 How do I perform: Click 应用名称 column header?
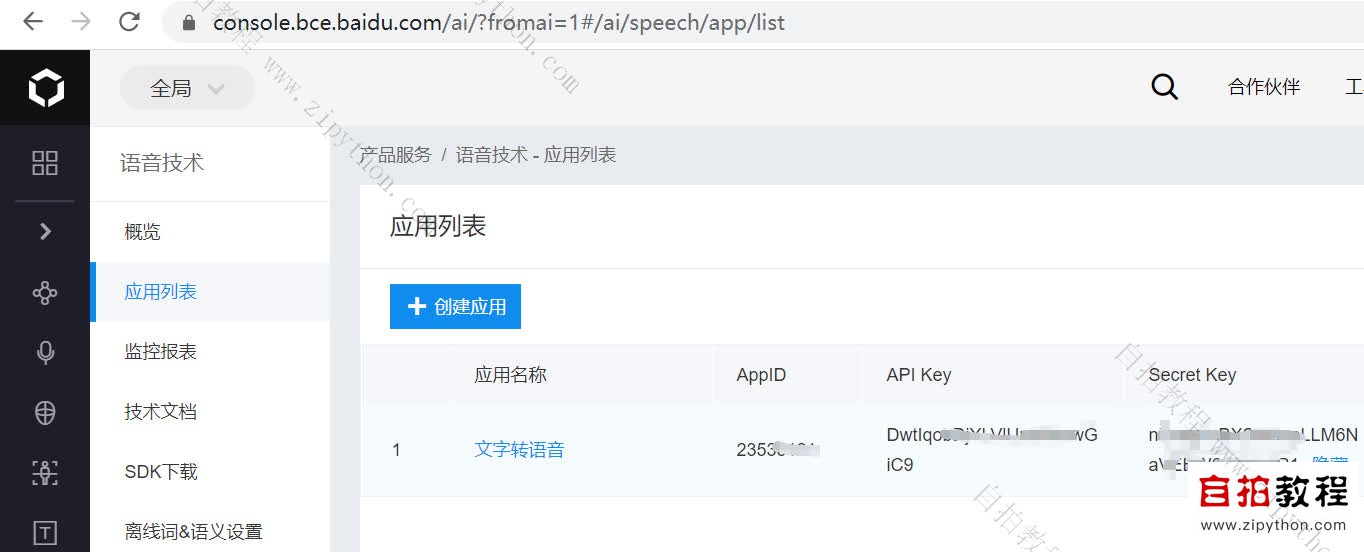[x=510, y=375]
